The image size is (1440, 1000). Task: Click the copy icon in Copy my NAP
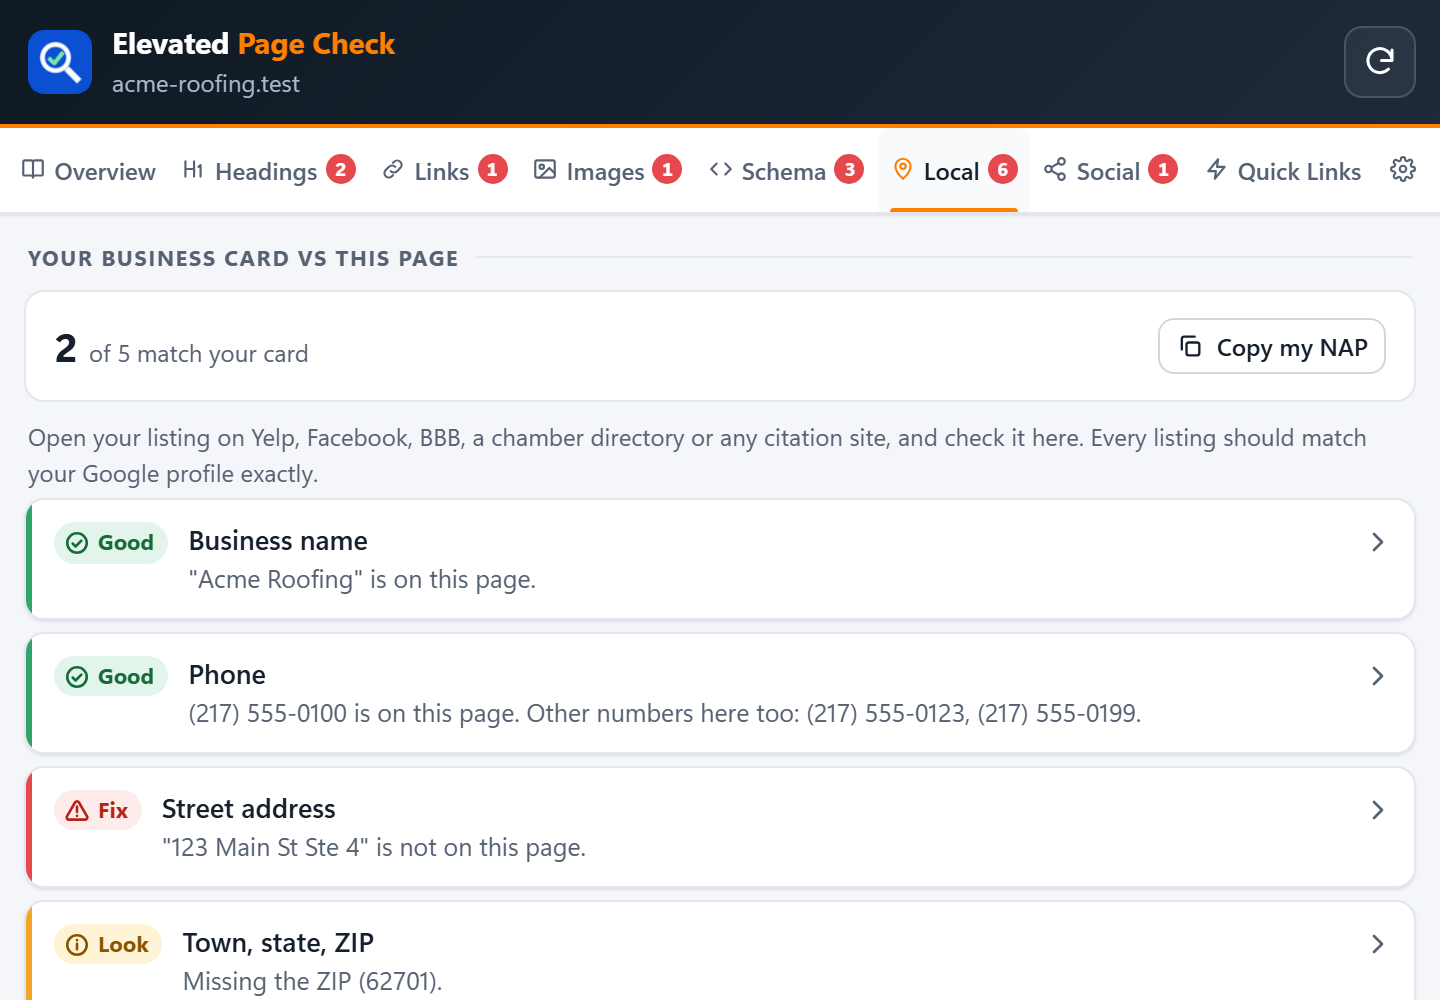click(x=1190, y=346)
